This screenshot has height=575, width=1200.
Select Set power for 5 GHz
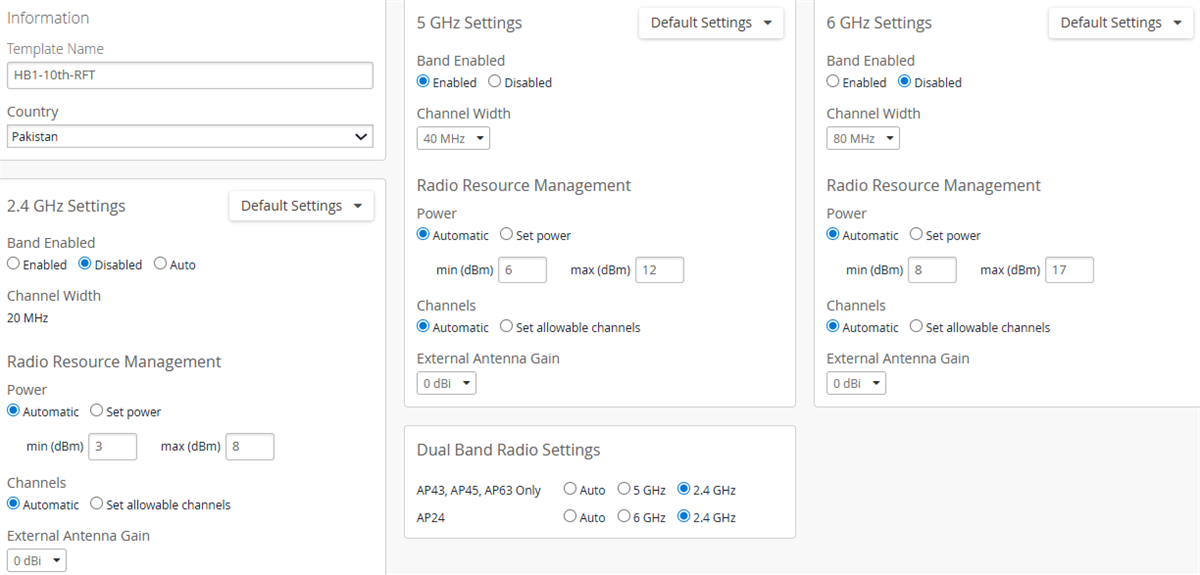507,235
